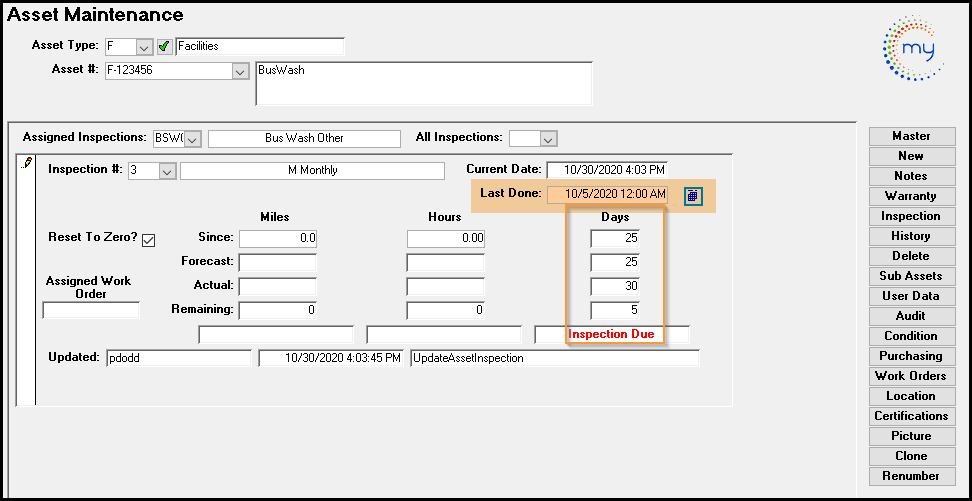Image resolution: width=972 pixels, height=501 pixels.
Task: Open the History view
Action: tap(911, 236)
